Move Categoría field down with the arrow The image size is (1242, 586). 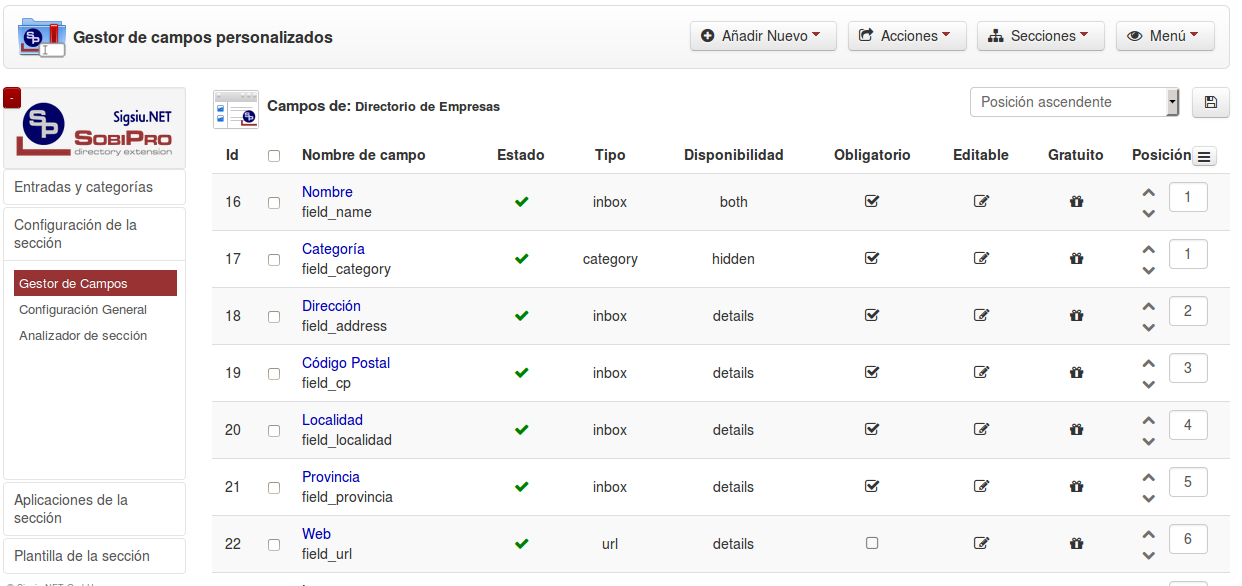[1149, 270]
